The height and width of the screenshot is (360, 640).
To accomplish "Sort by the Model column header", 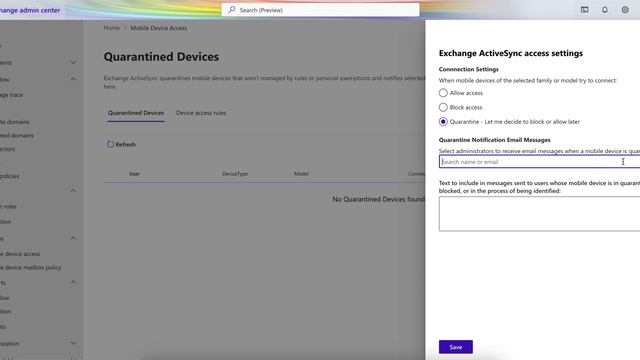I will [301, 174].
